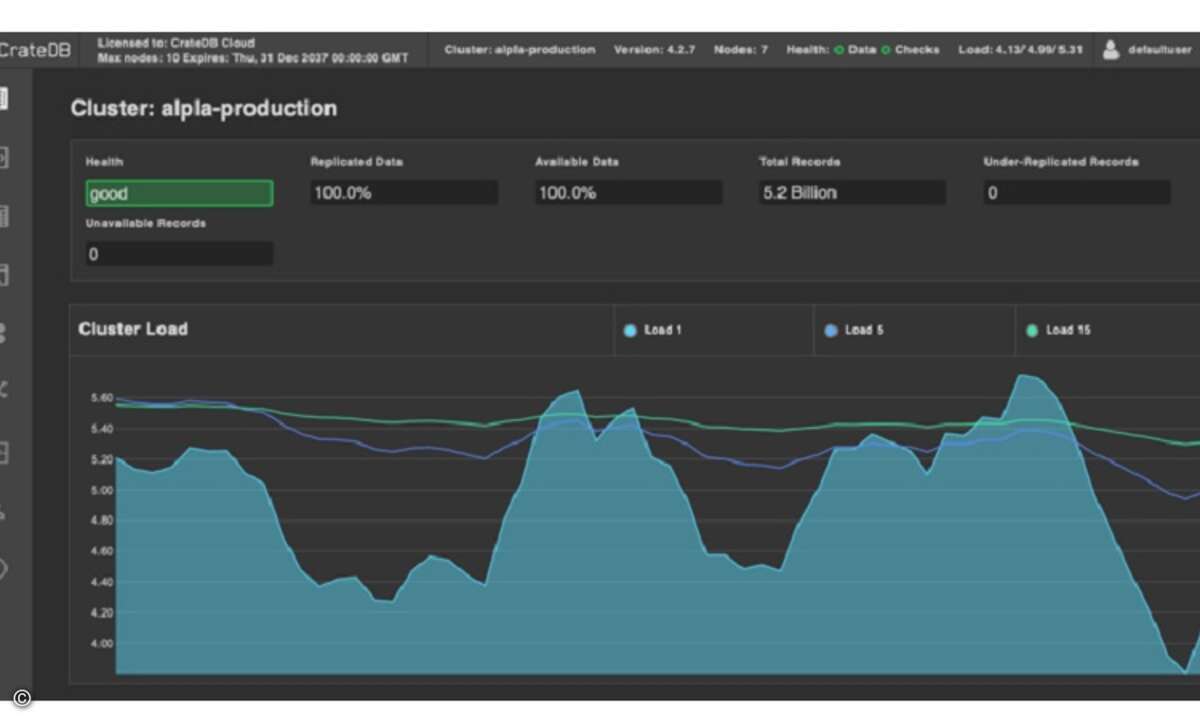Open the Overview icon in left sidebar

click(x=4, y=98)
